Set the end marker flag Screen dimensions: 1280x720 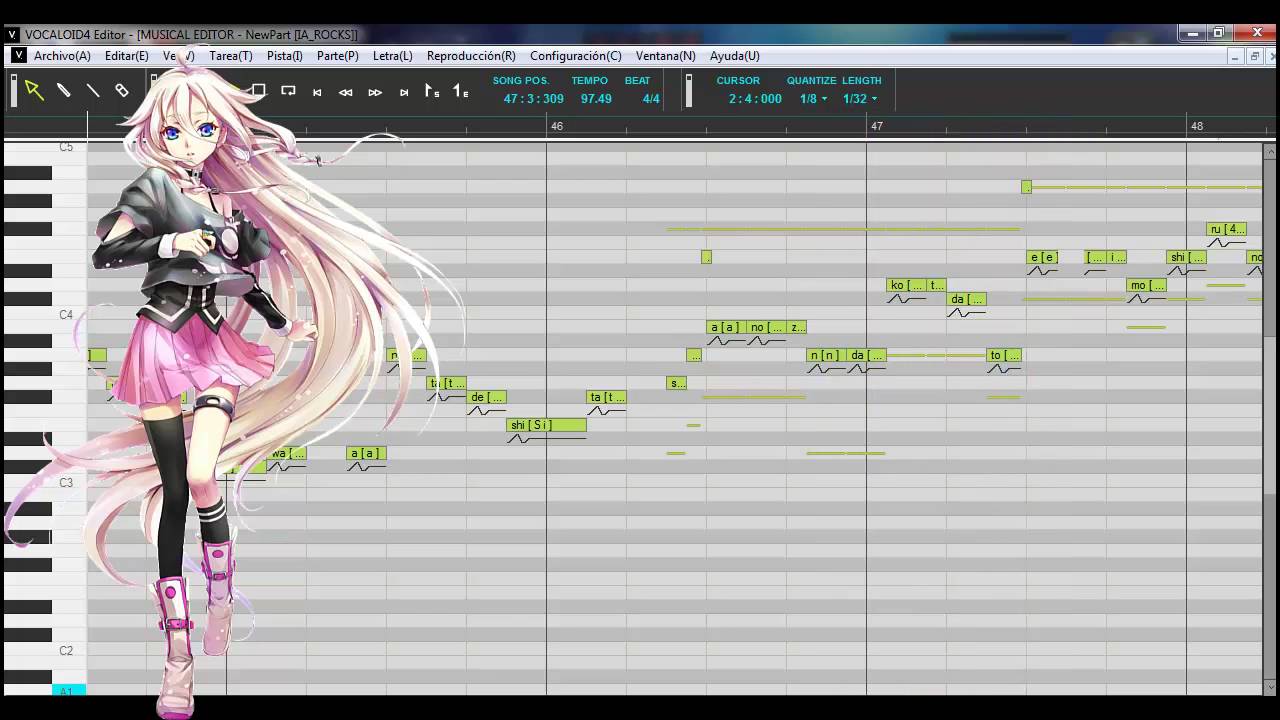coord(461,91)
